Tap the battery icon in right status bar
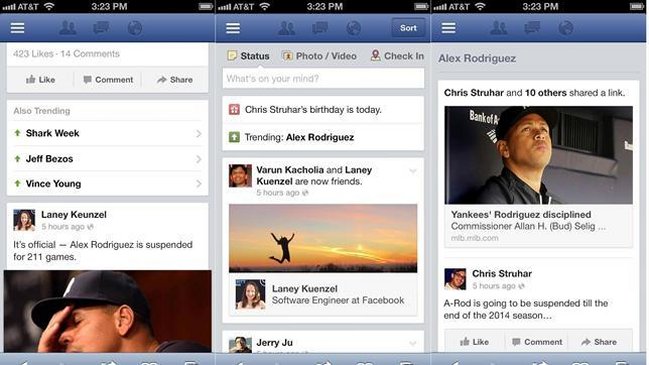This screenshot has width=649, height=365. pyautogui.click(x=637, y=7)
